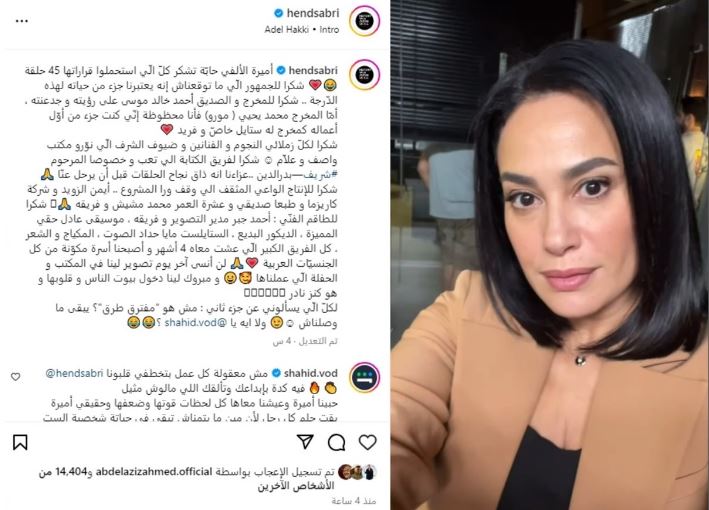Open the three-dots more options menu
Screen dimensions: 709x510
22,21
